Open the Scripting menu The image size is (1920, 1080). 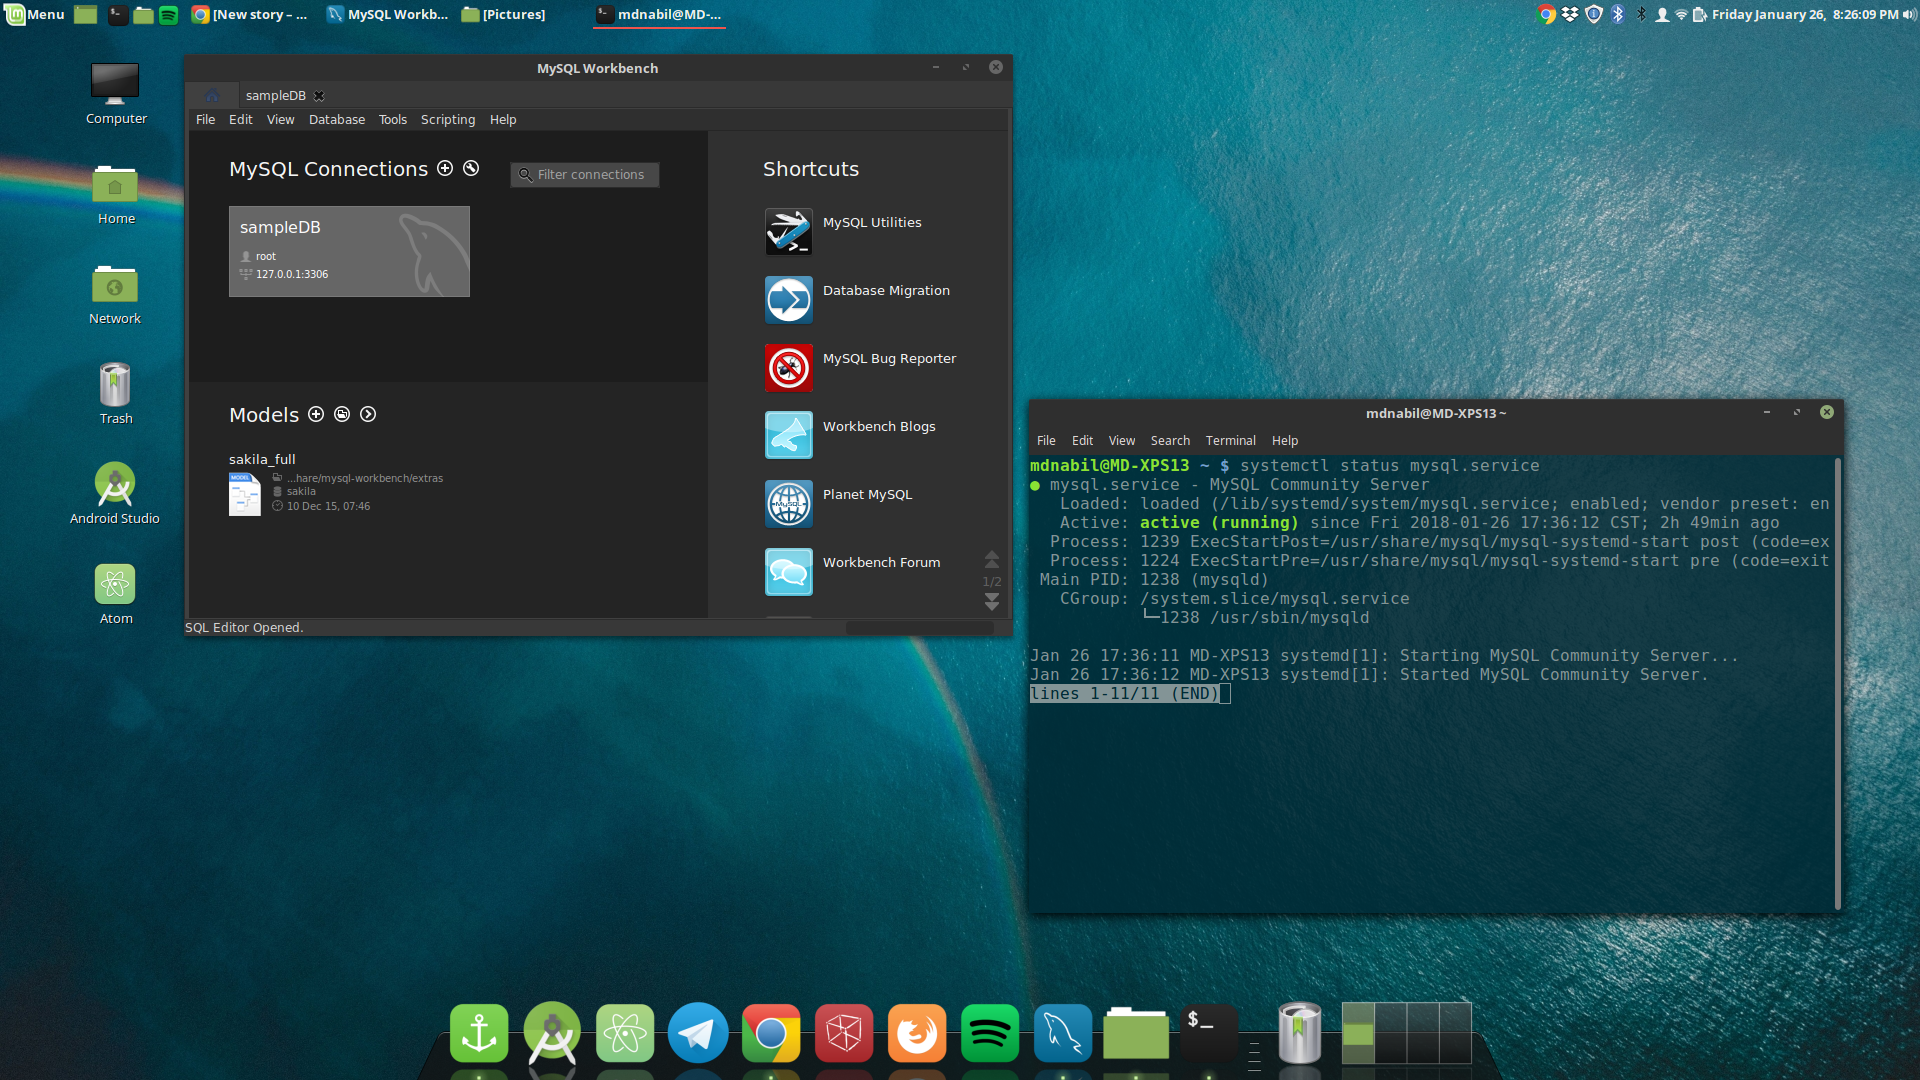tap(448, 119)
